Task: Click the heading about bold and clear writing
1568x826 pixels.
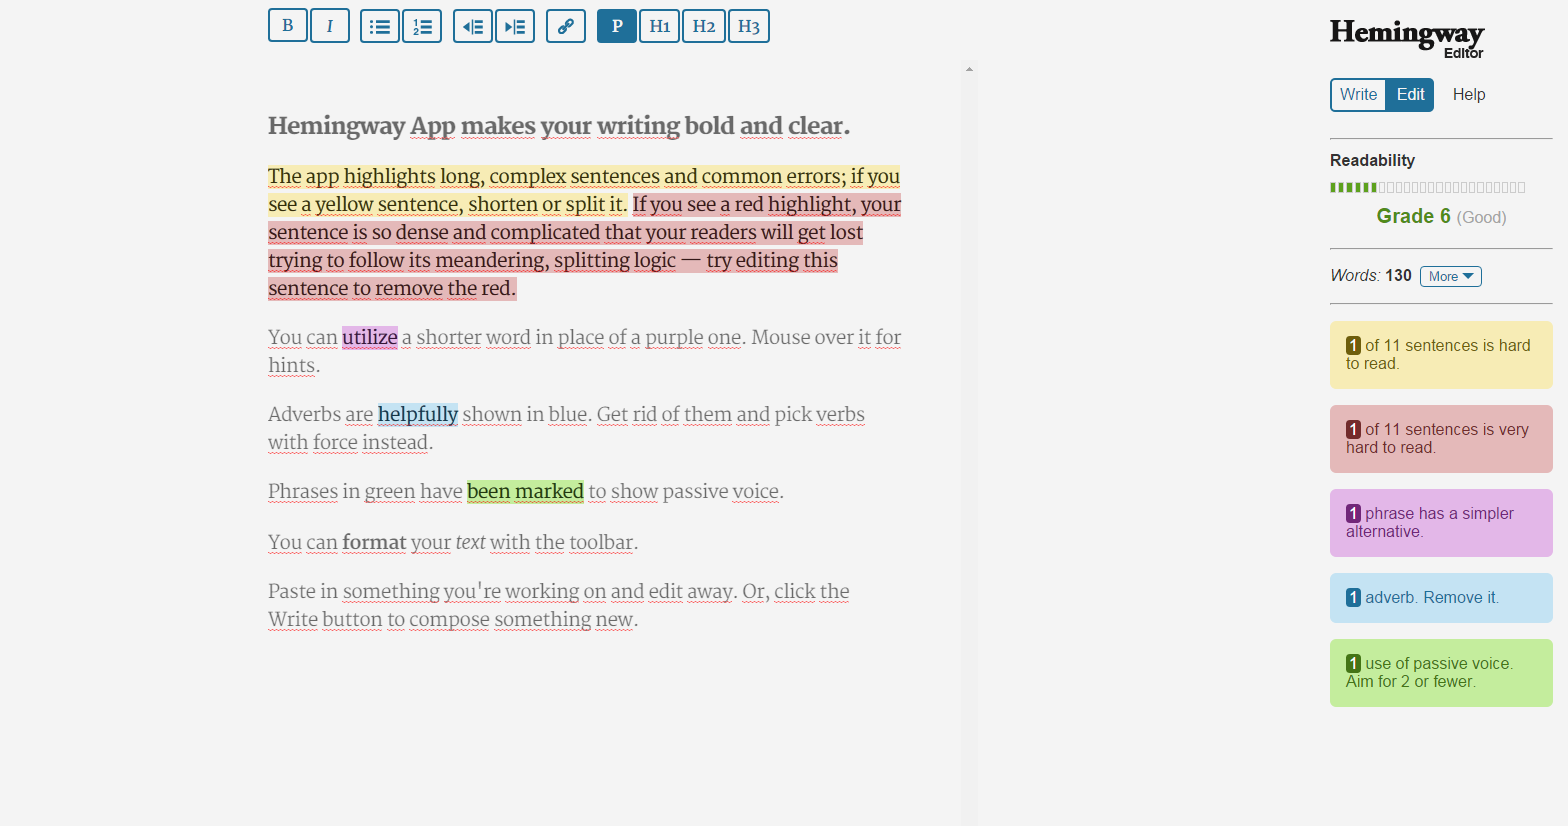Action: (559, 126)
